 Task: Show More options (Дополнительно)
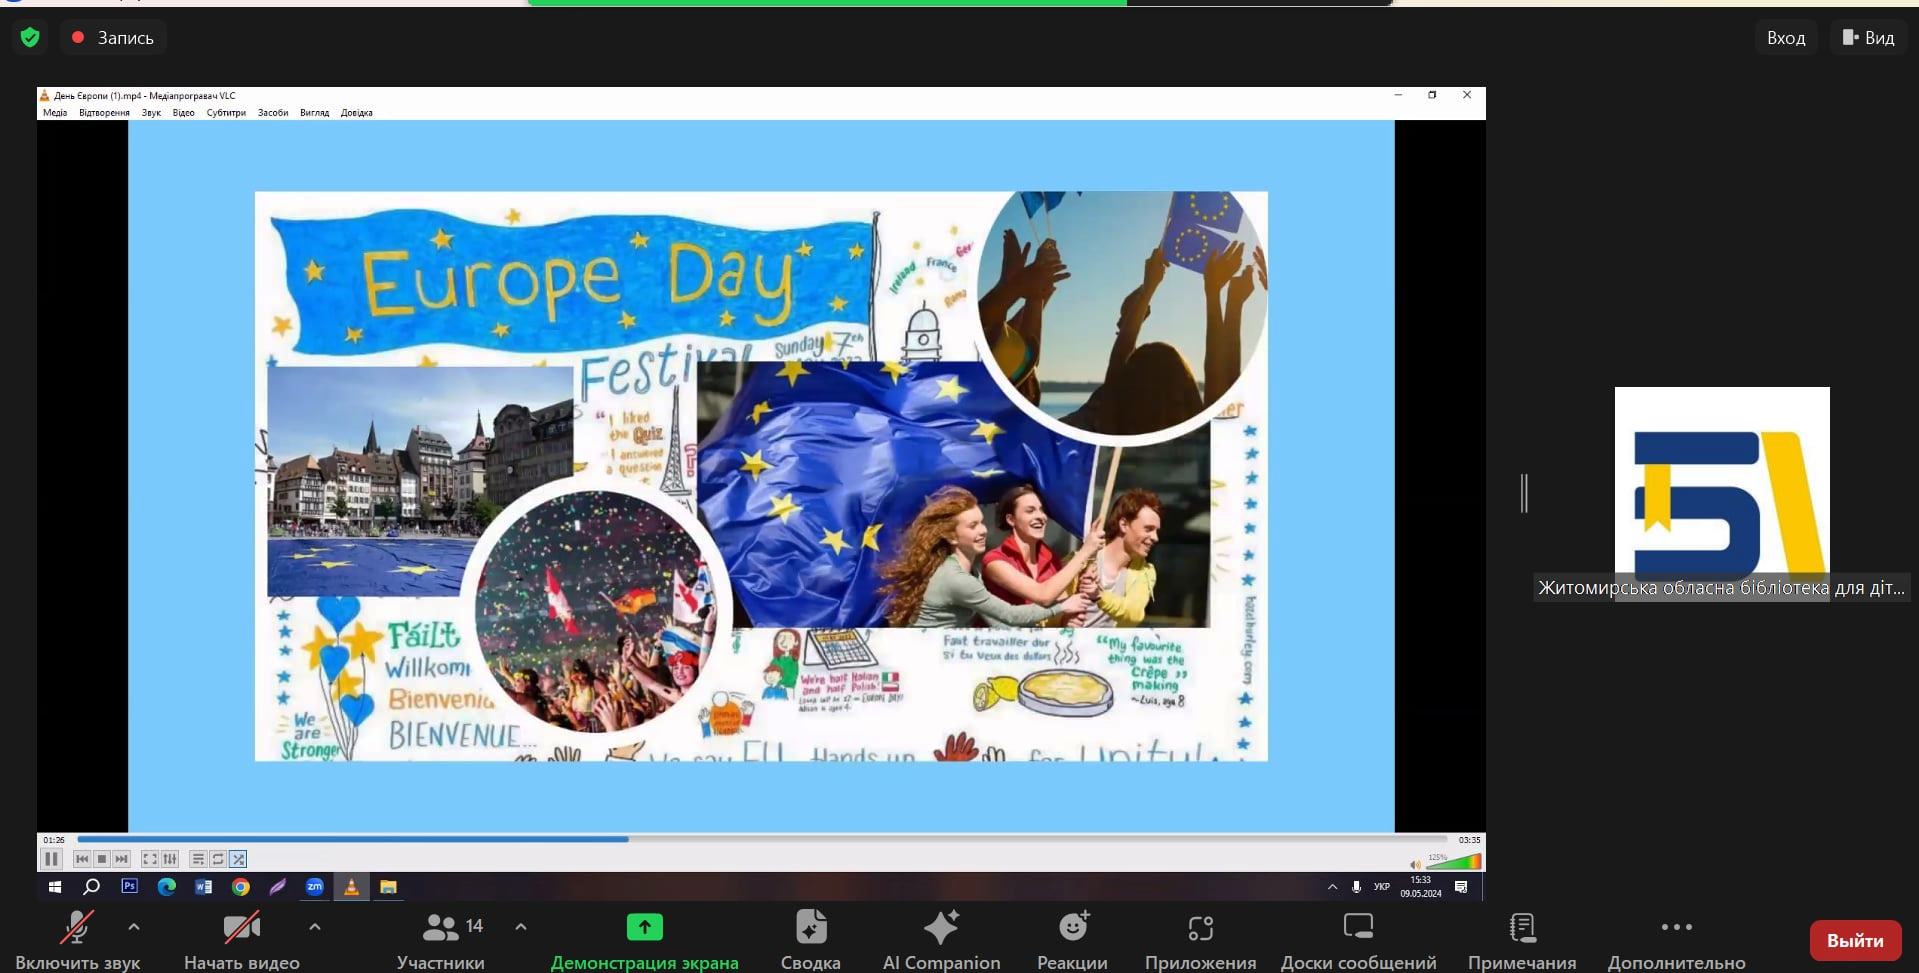1676,939
